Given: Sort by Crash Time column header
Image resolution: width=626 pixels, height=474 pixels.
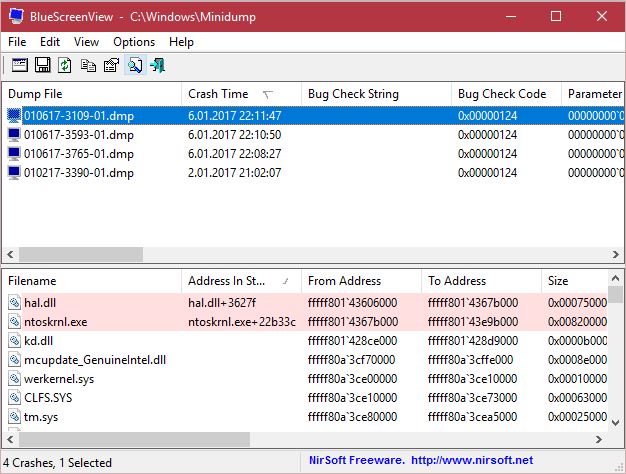Looking at the screenshot, I should point(242,94).
